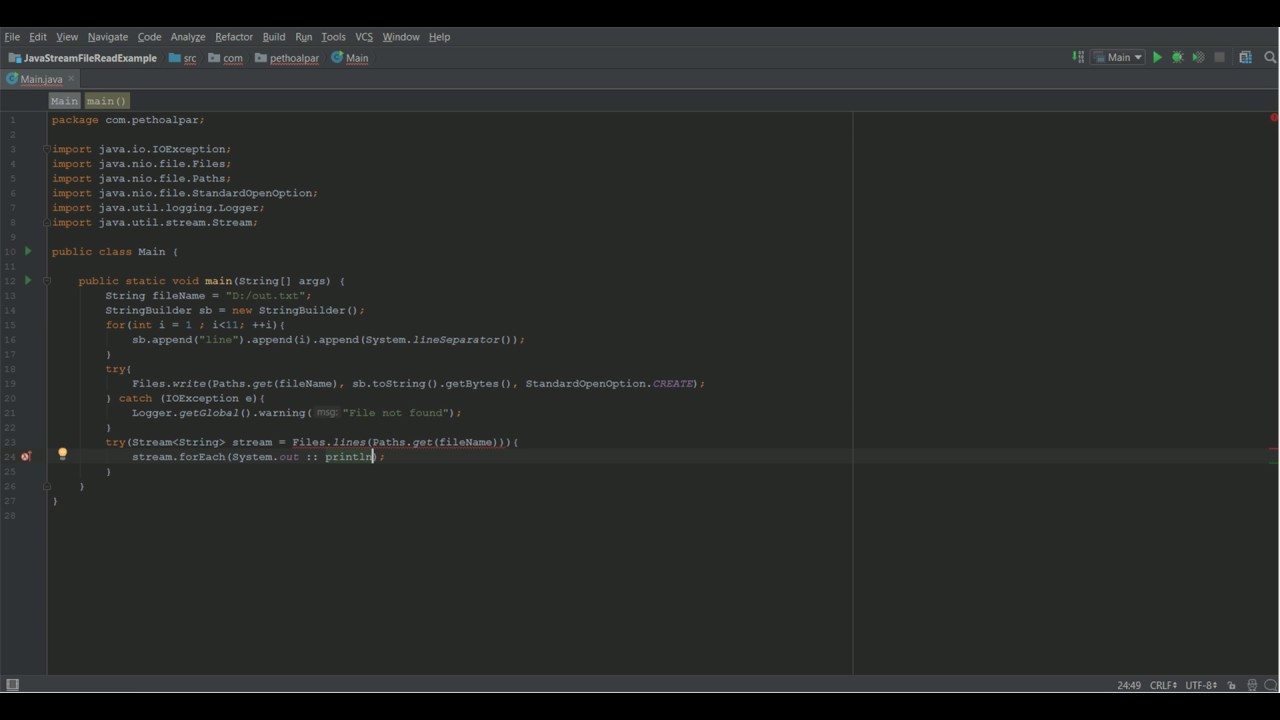Click the main() breadcrumb above editor
Viewport: 1280px width, 720px height.
point(106,101)
